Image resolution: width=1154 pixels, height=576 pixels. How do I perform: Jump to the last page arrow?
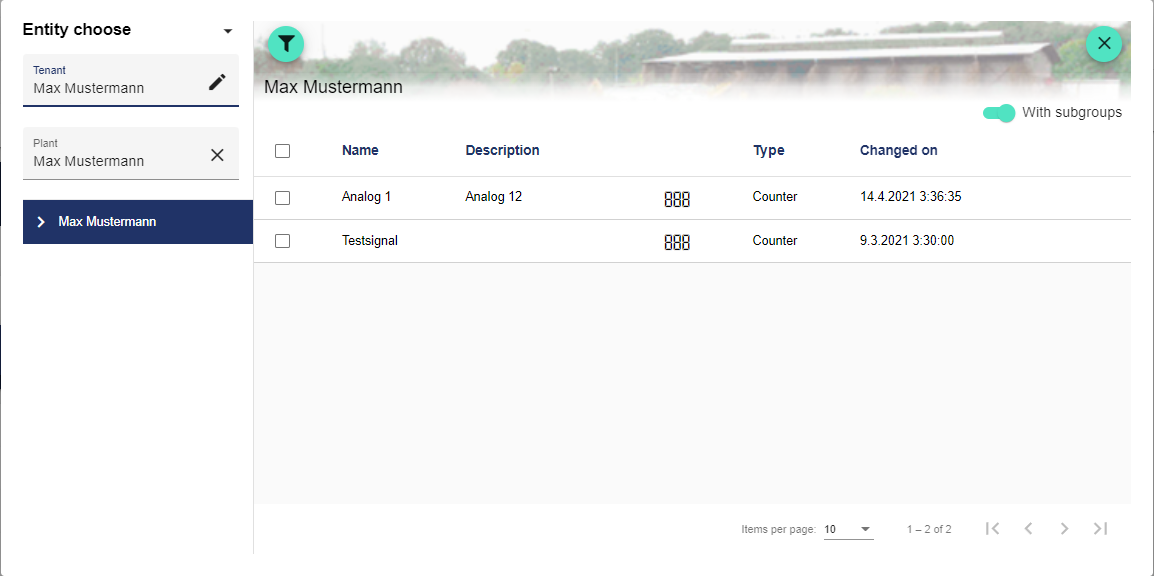tap(1100, 529)
